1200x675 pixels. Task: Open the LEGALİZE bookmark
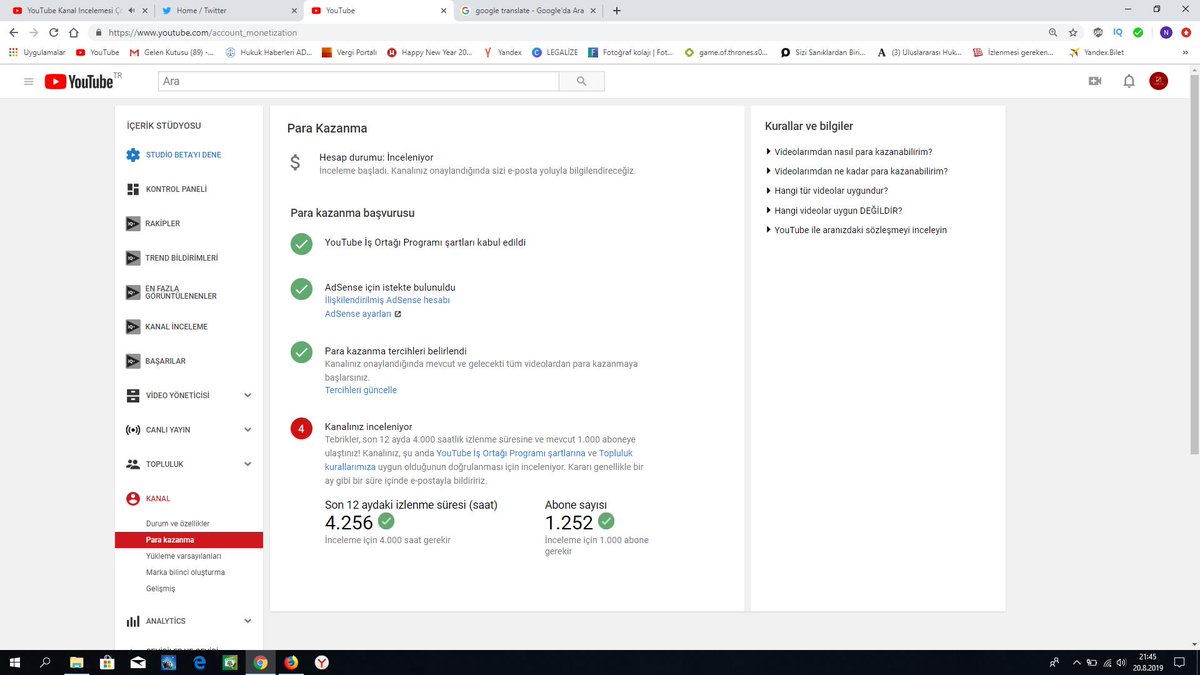pos(555,52)
